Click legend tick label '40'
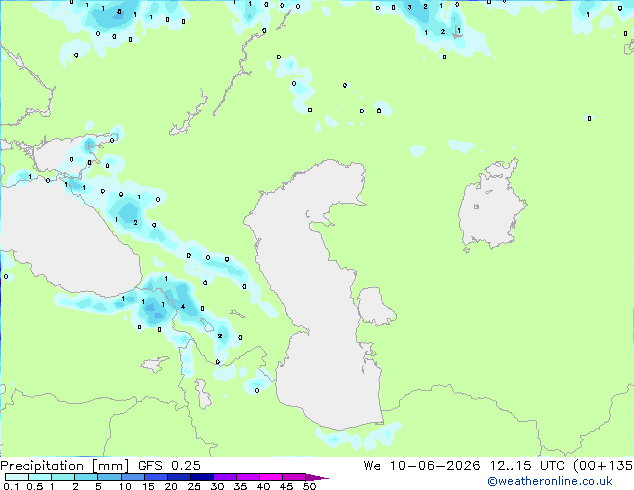 263,486
